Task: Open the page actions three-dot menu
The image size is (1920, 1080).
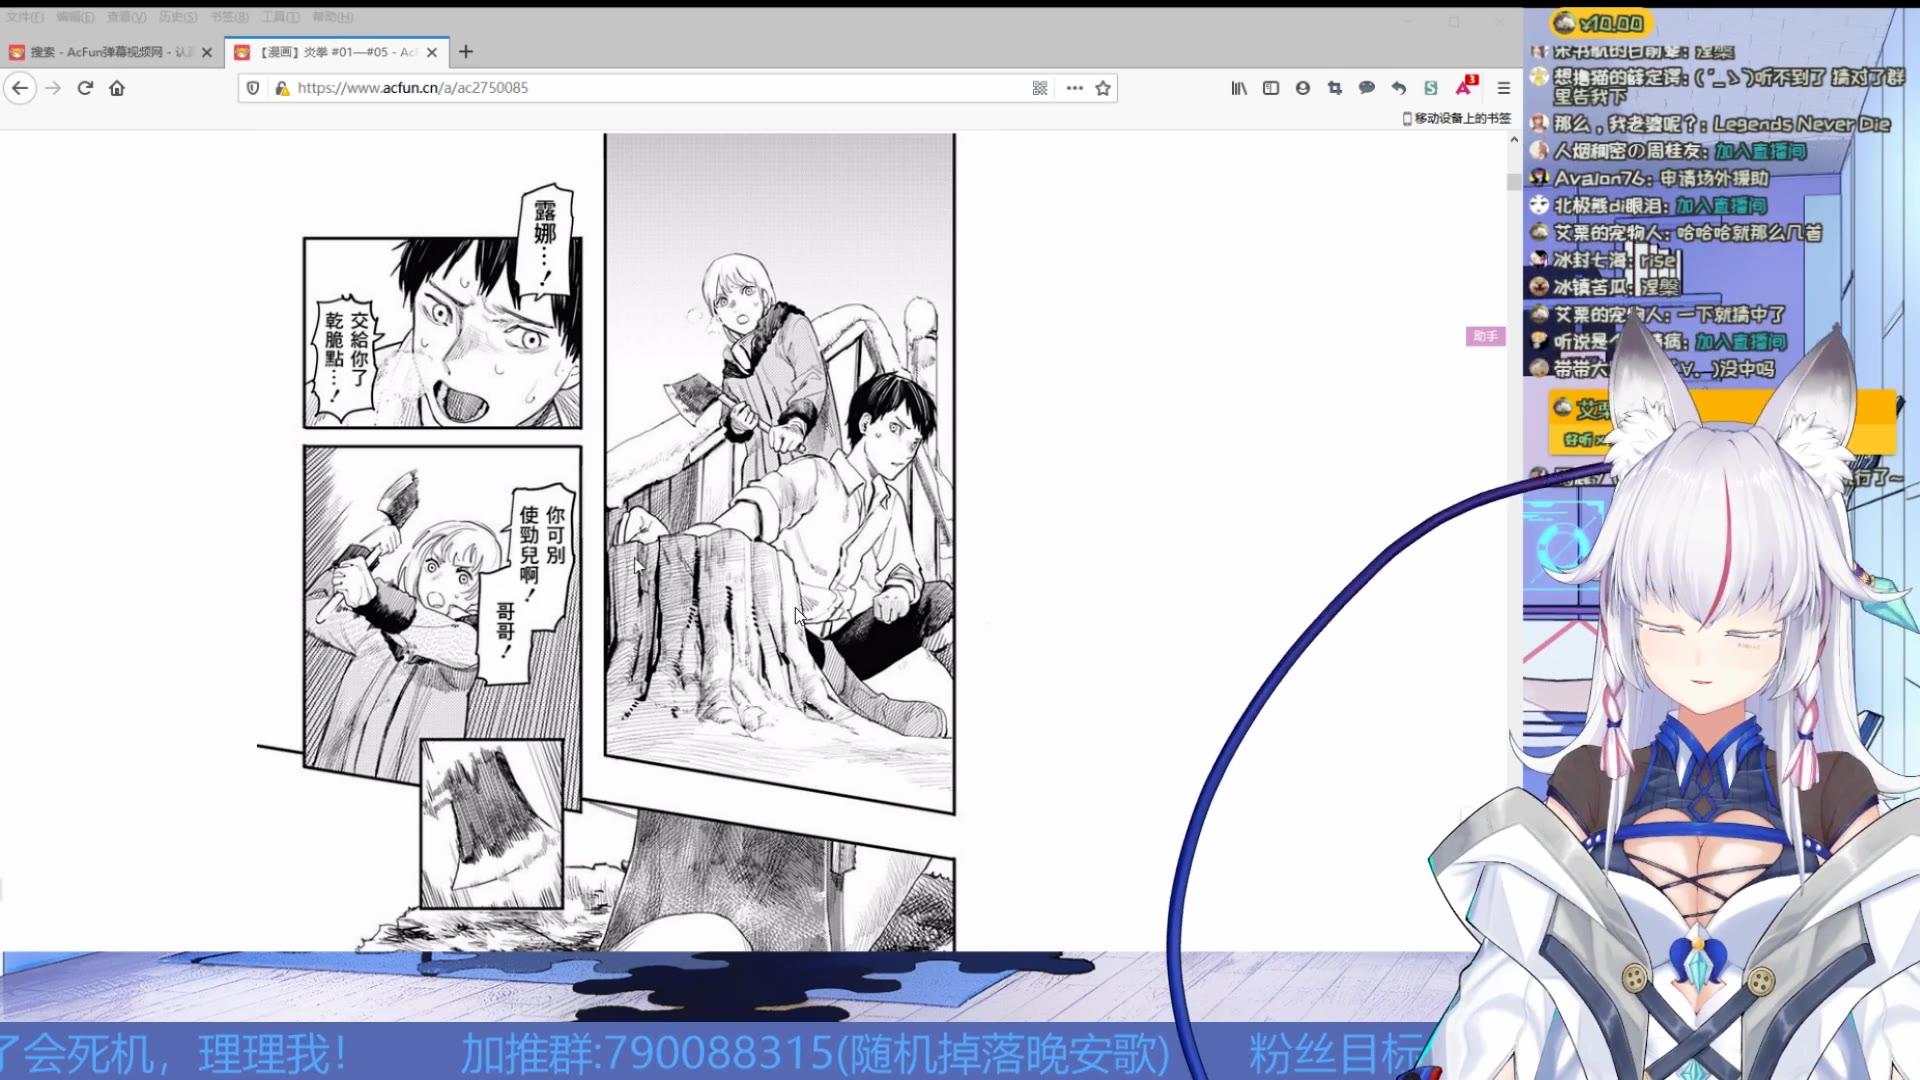Action: [x=1075, y=88]
